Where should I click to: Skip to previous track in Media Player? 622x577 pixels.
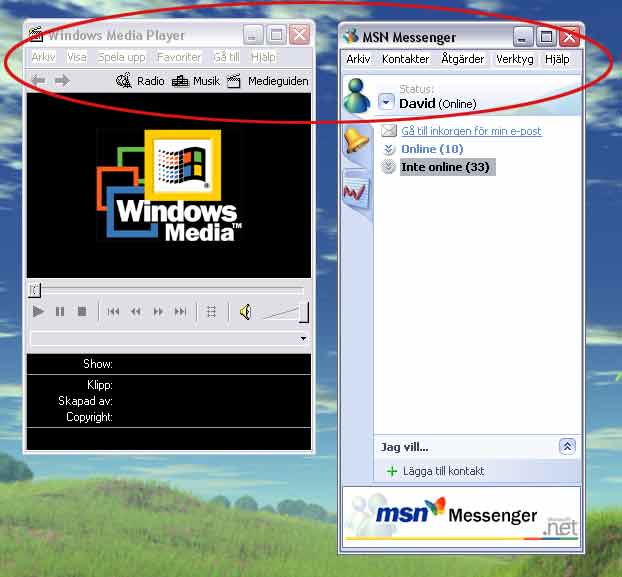point(113,312)
